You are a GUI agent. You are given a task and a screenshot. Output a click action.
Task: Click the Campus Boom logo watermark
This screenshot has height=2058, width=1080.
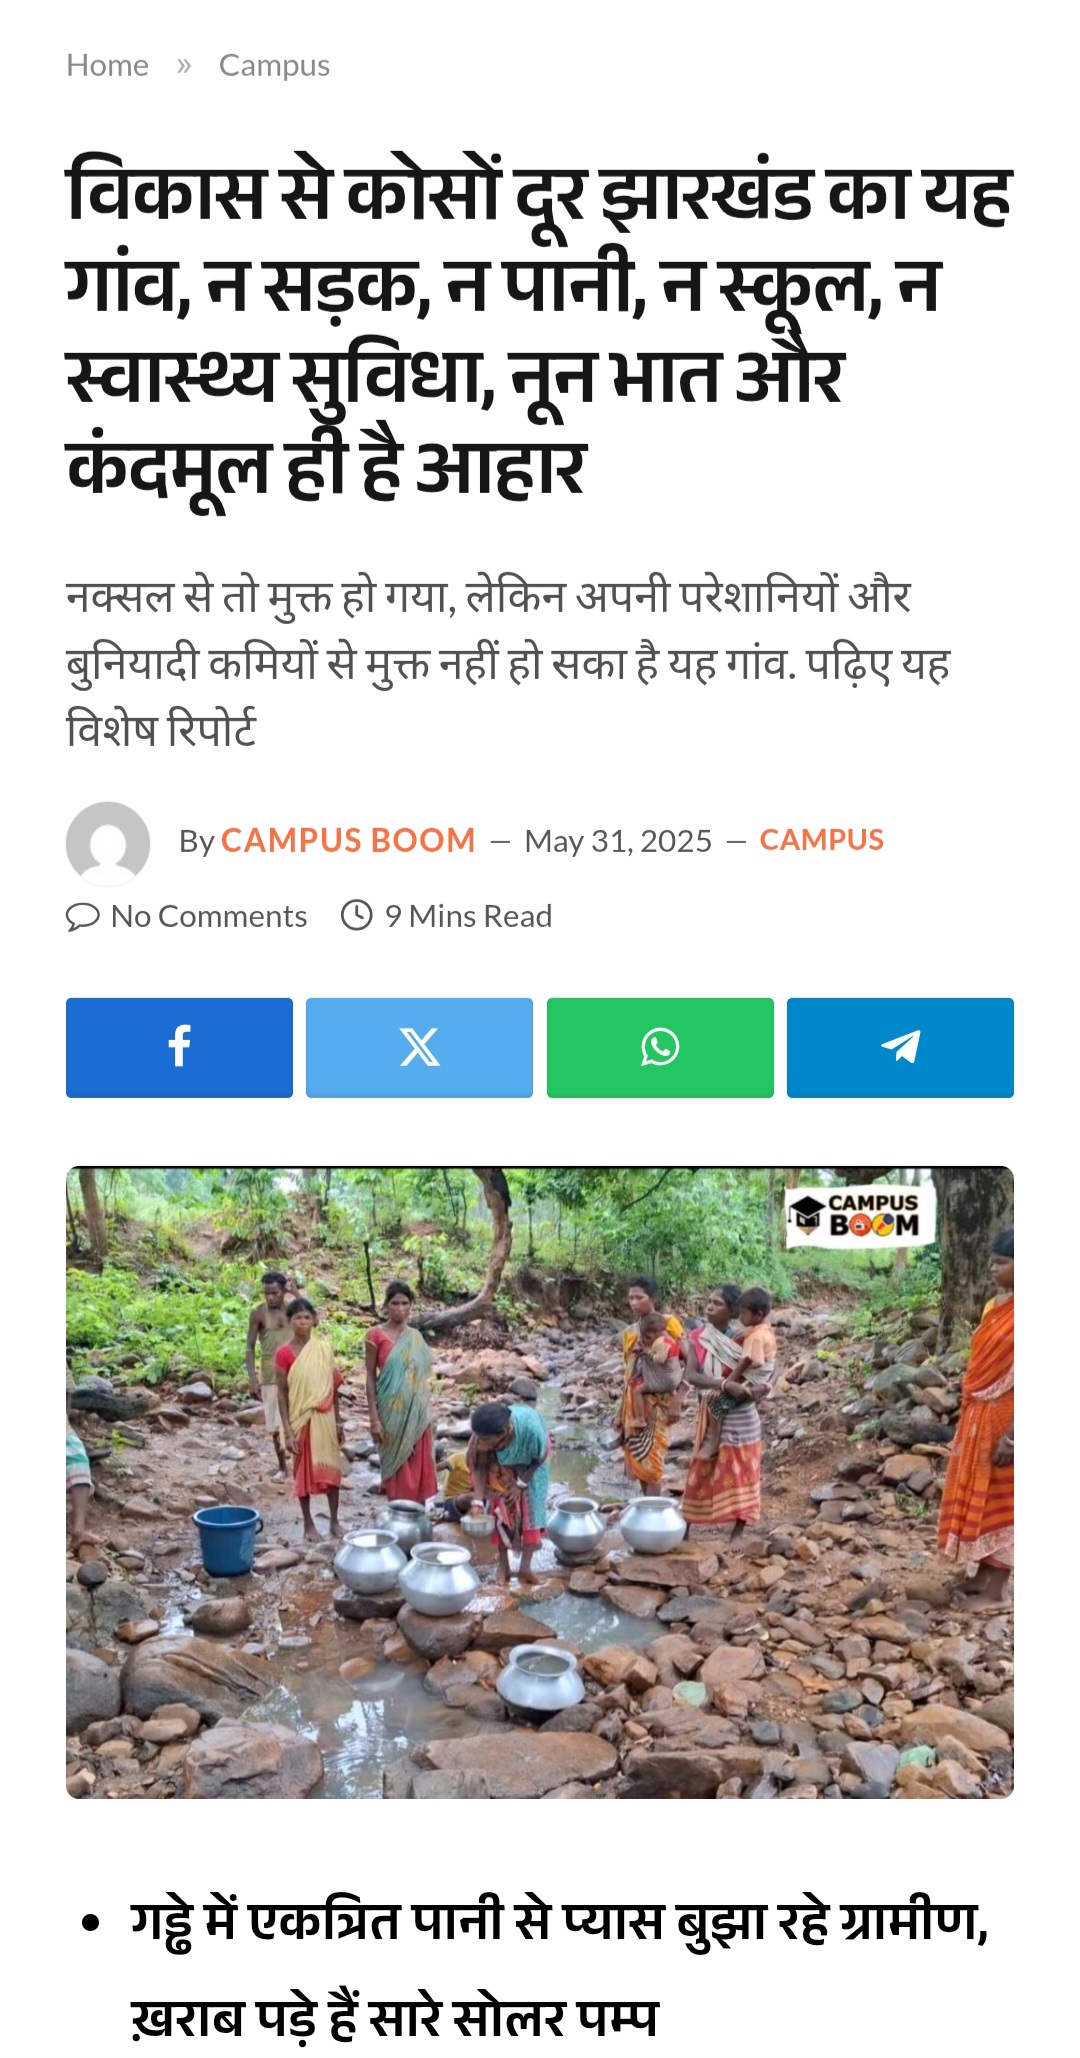861,1215
